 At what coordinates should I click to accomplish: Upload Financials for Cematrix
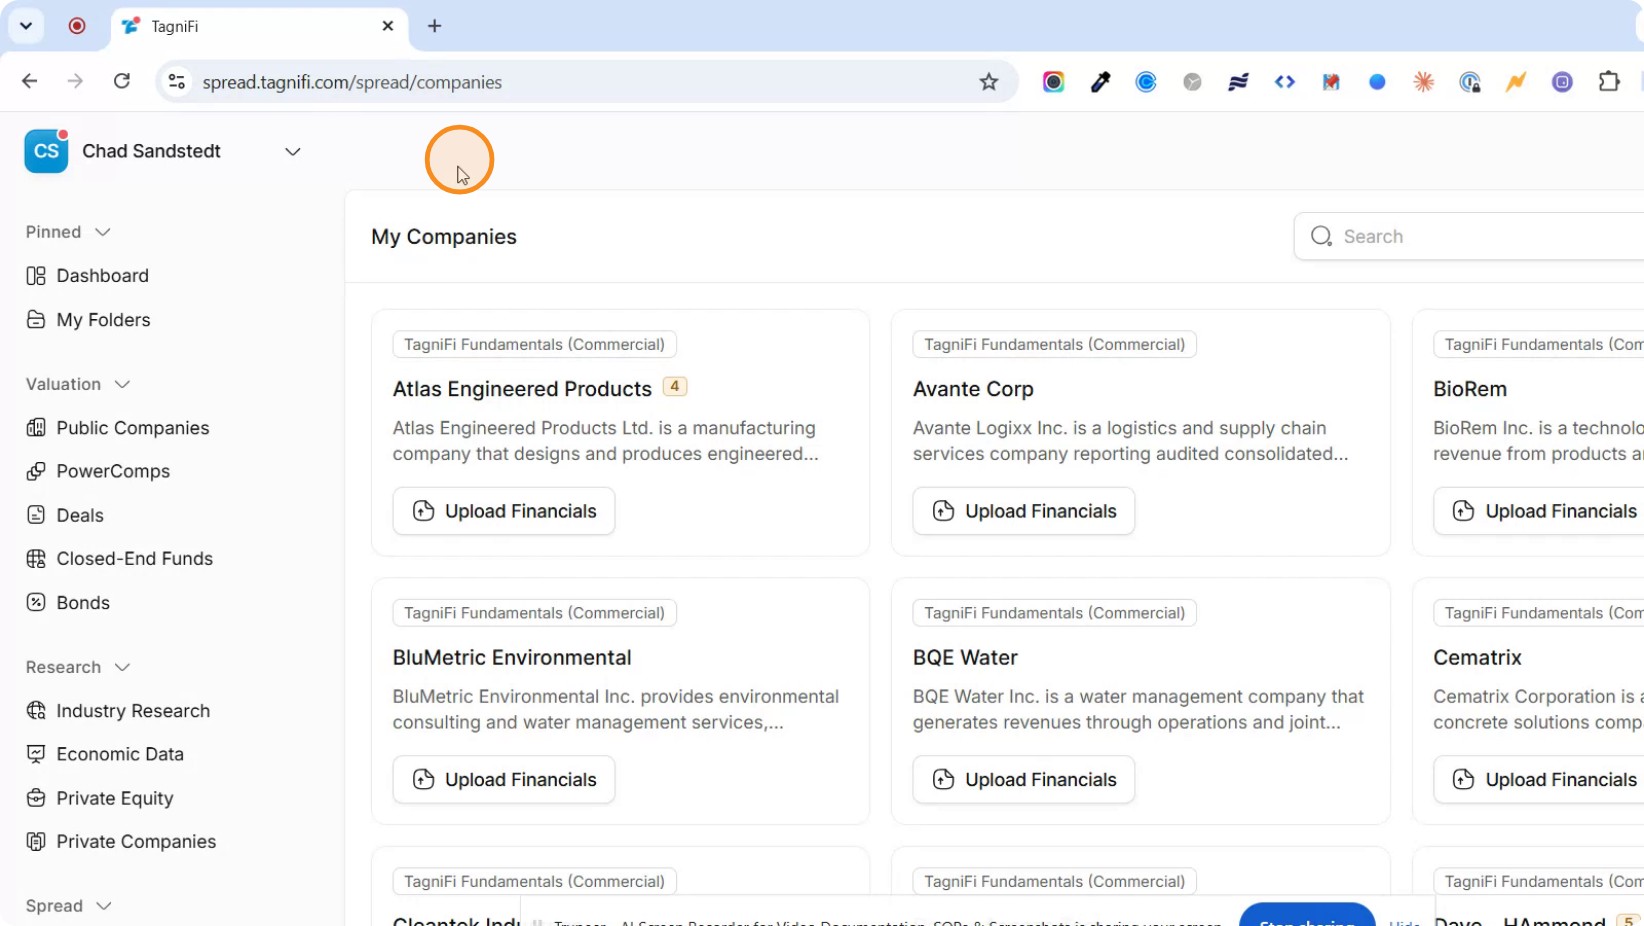[x=1539, y=780]
